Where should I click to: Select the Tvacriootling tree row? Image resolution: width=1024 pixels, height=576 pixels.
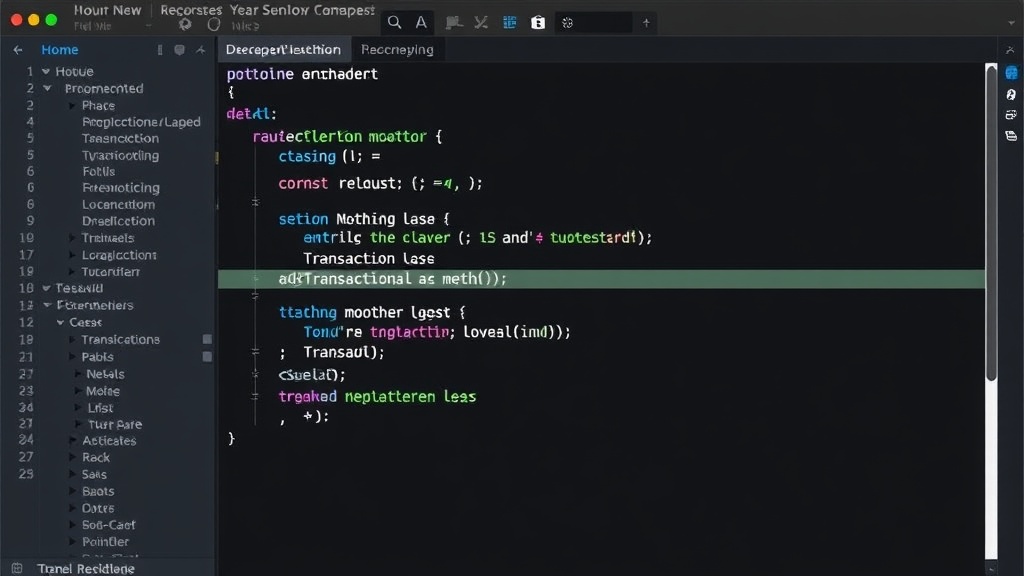[120, 155]
